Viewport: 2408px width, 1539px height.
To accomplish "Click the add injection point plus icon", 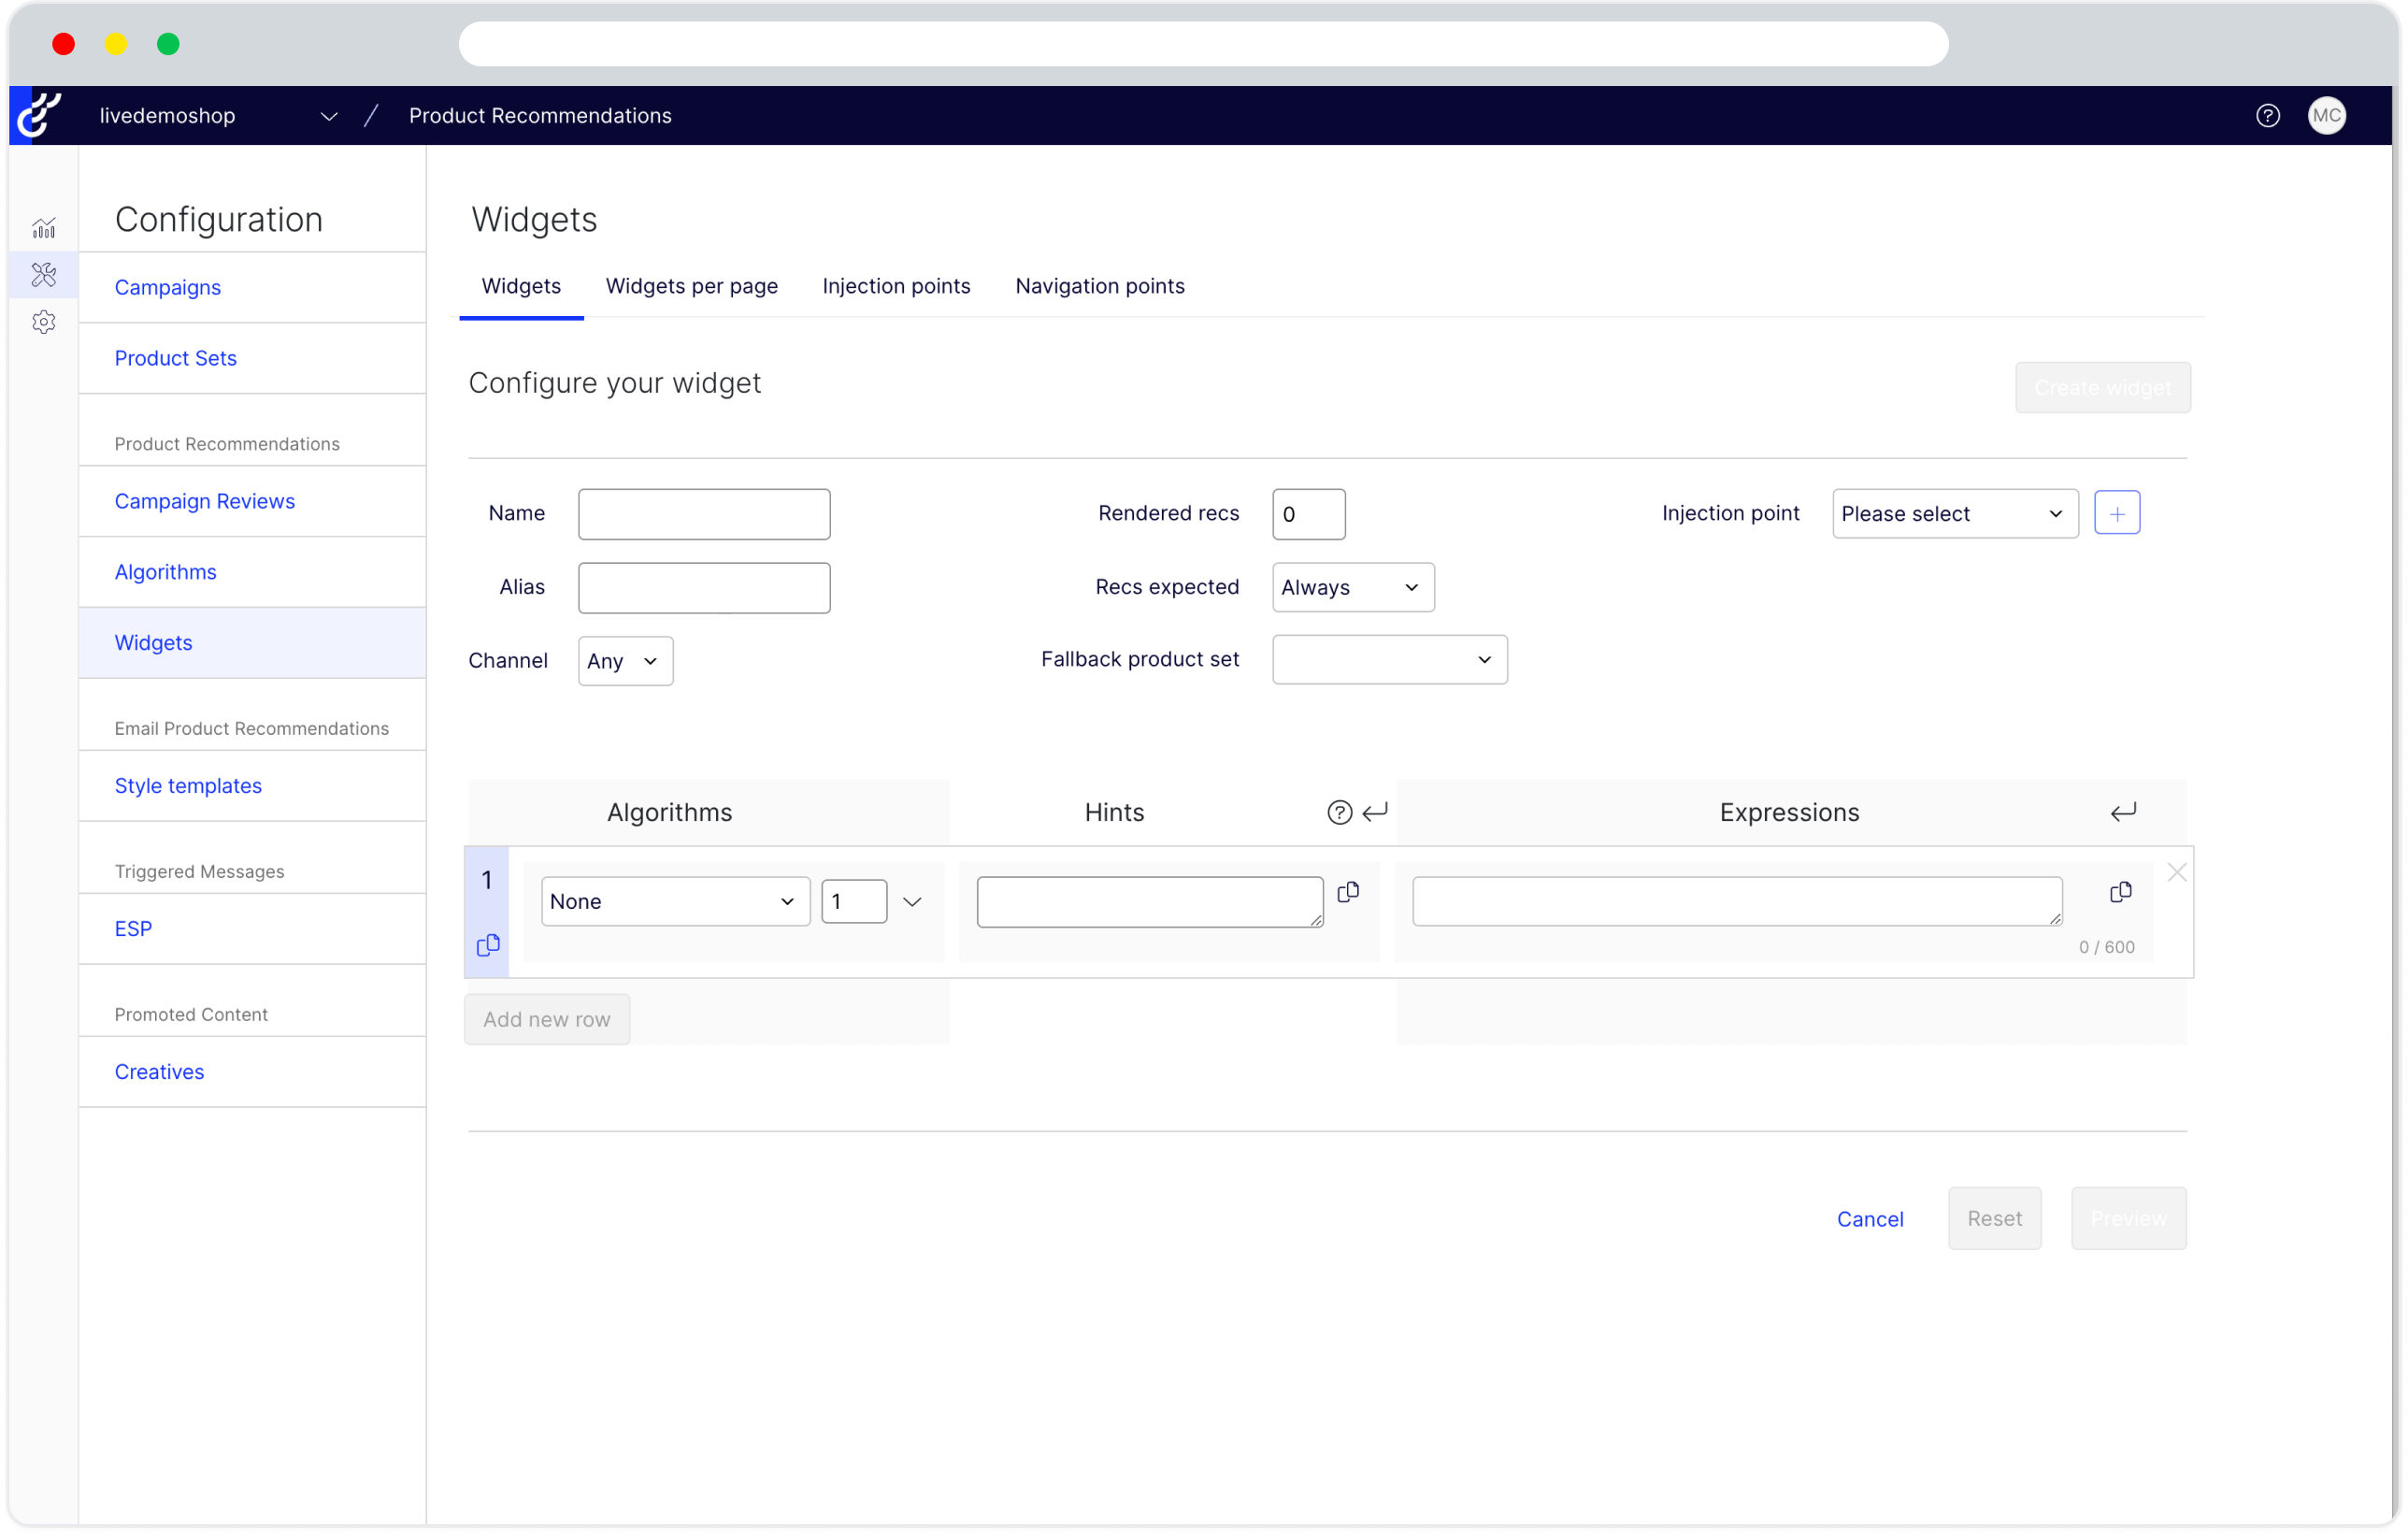I will tap(2116, 512).
